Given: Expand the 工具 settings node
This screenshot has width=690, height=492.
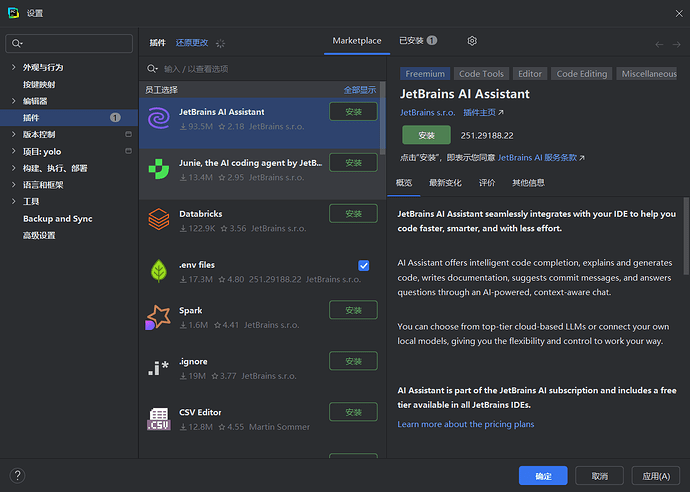Looking at the screenshot, I should coord(13,201).
